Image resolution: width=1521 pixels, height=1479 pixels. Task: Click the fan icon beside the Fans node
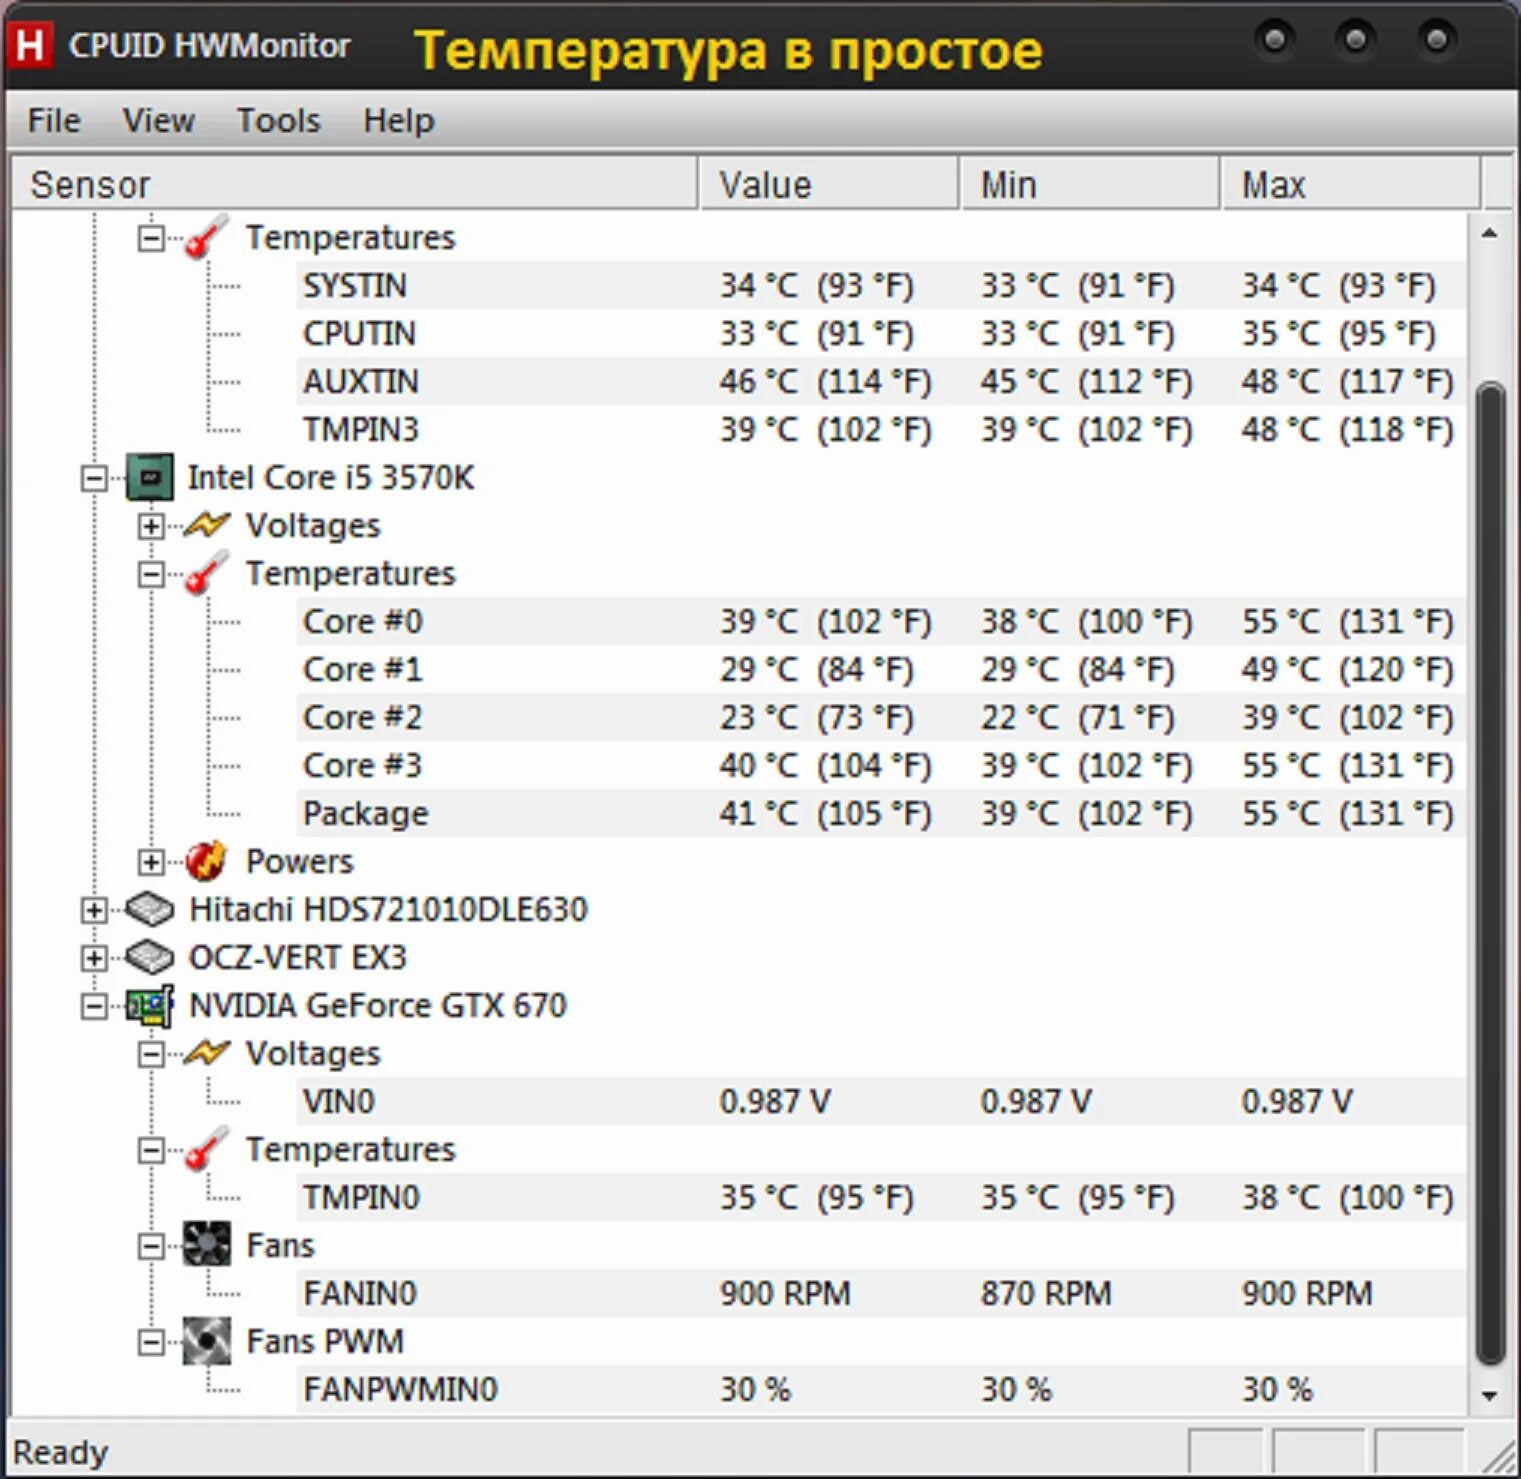(x=207, y=1244)
